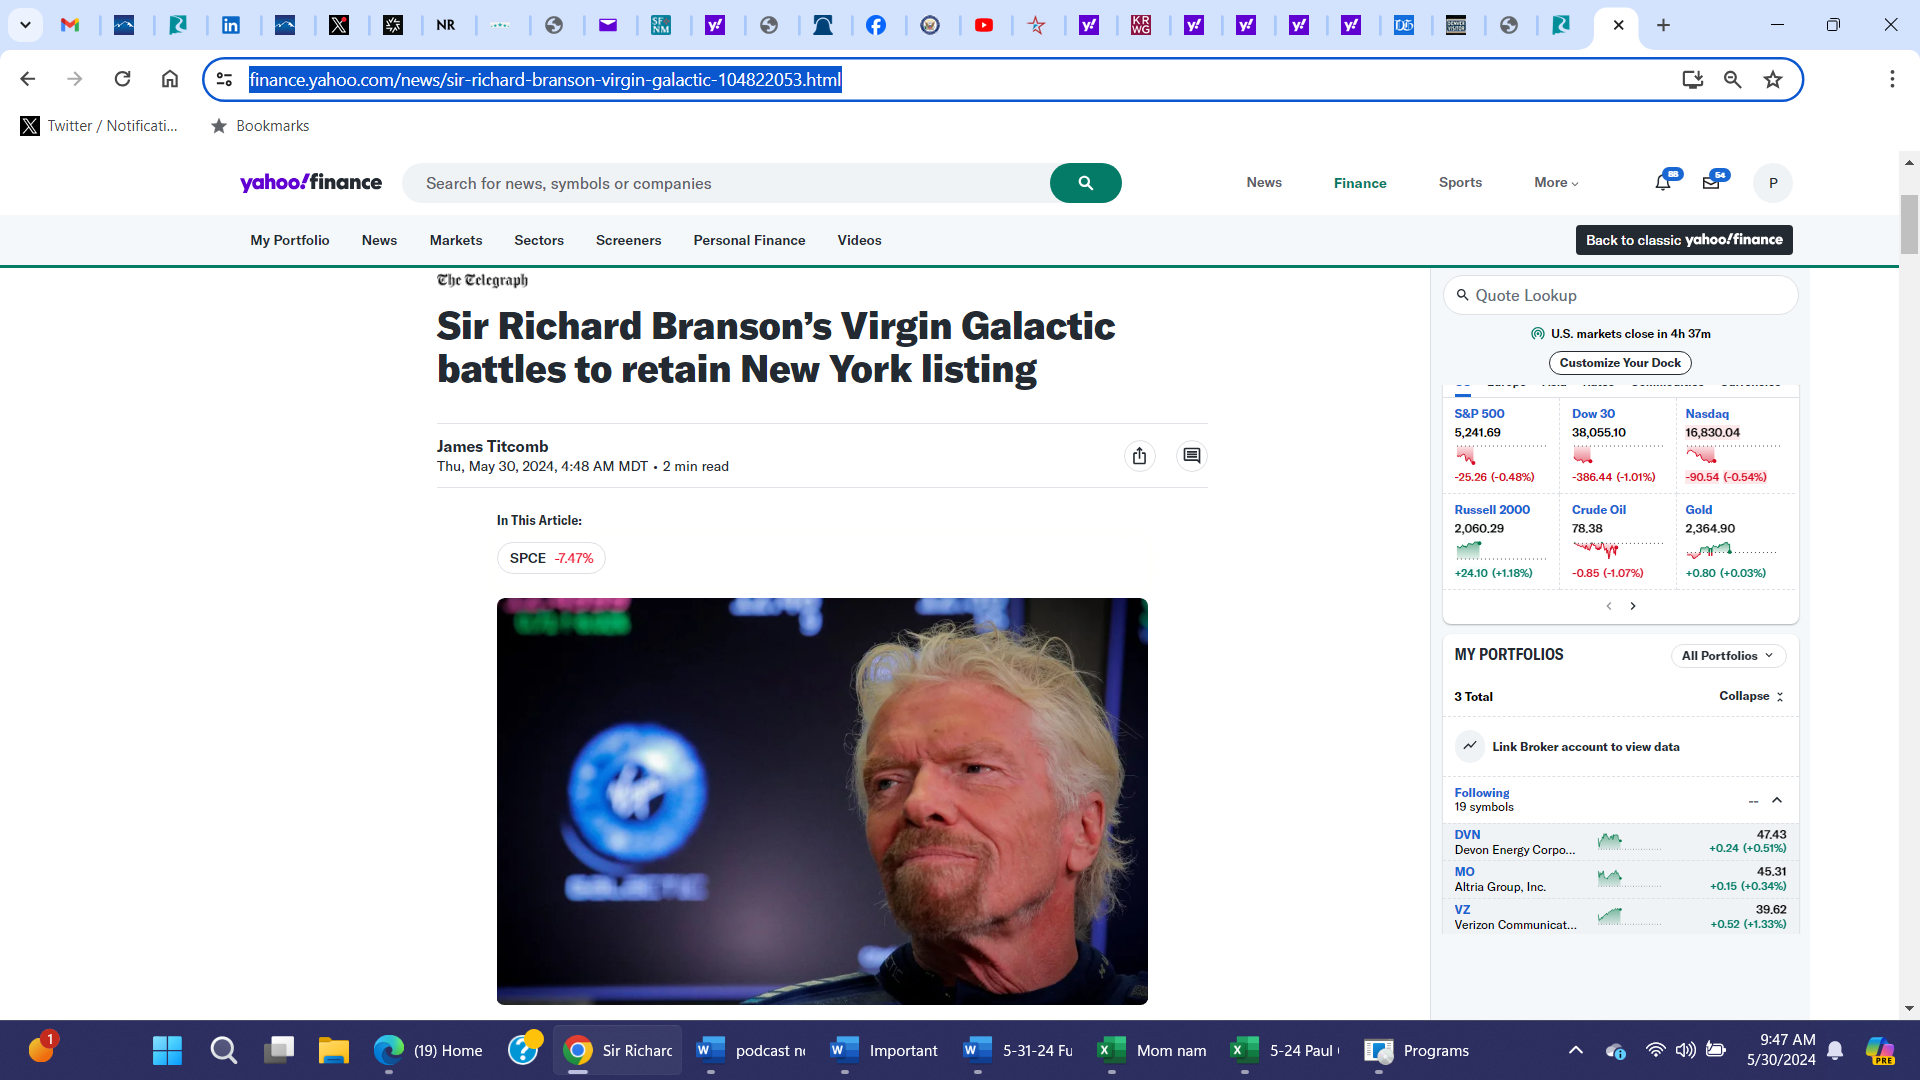Screen dimensions: 1920x1080
Task: Click Back to classic Yahoo Finance
Action: [1684, 240]
